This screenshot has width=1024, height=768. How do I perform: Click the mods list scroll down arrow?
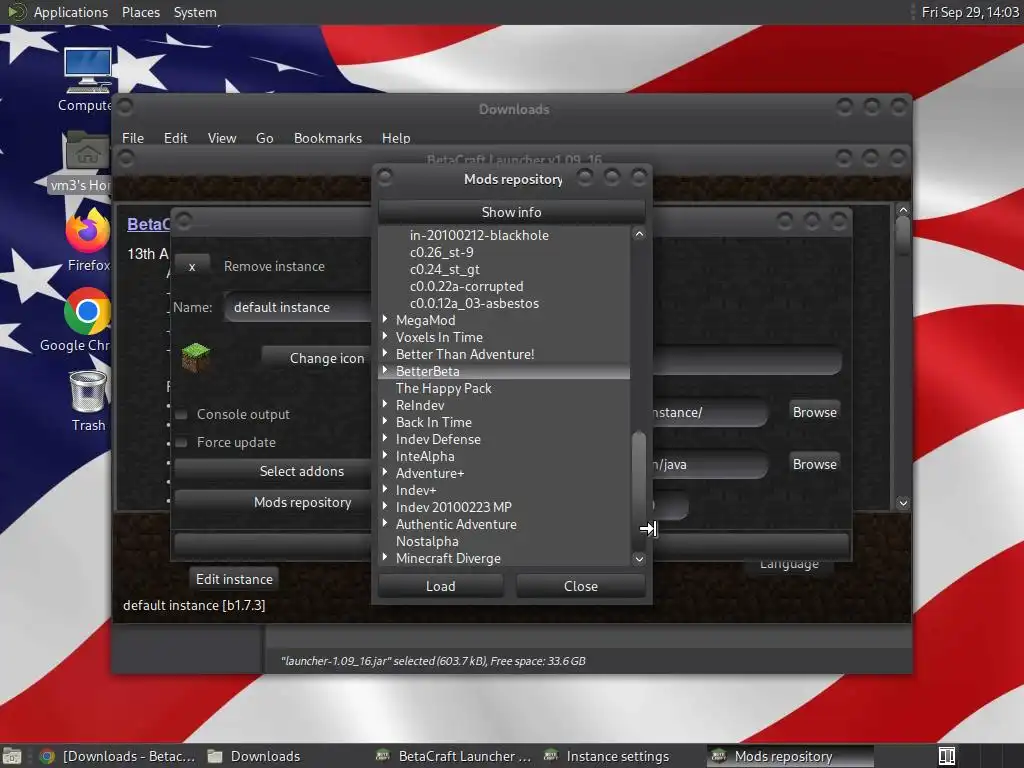click(x=639, y=559)
